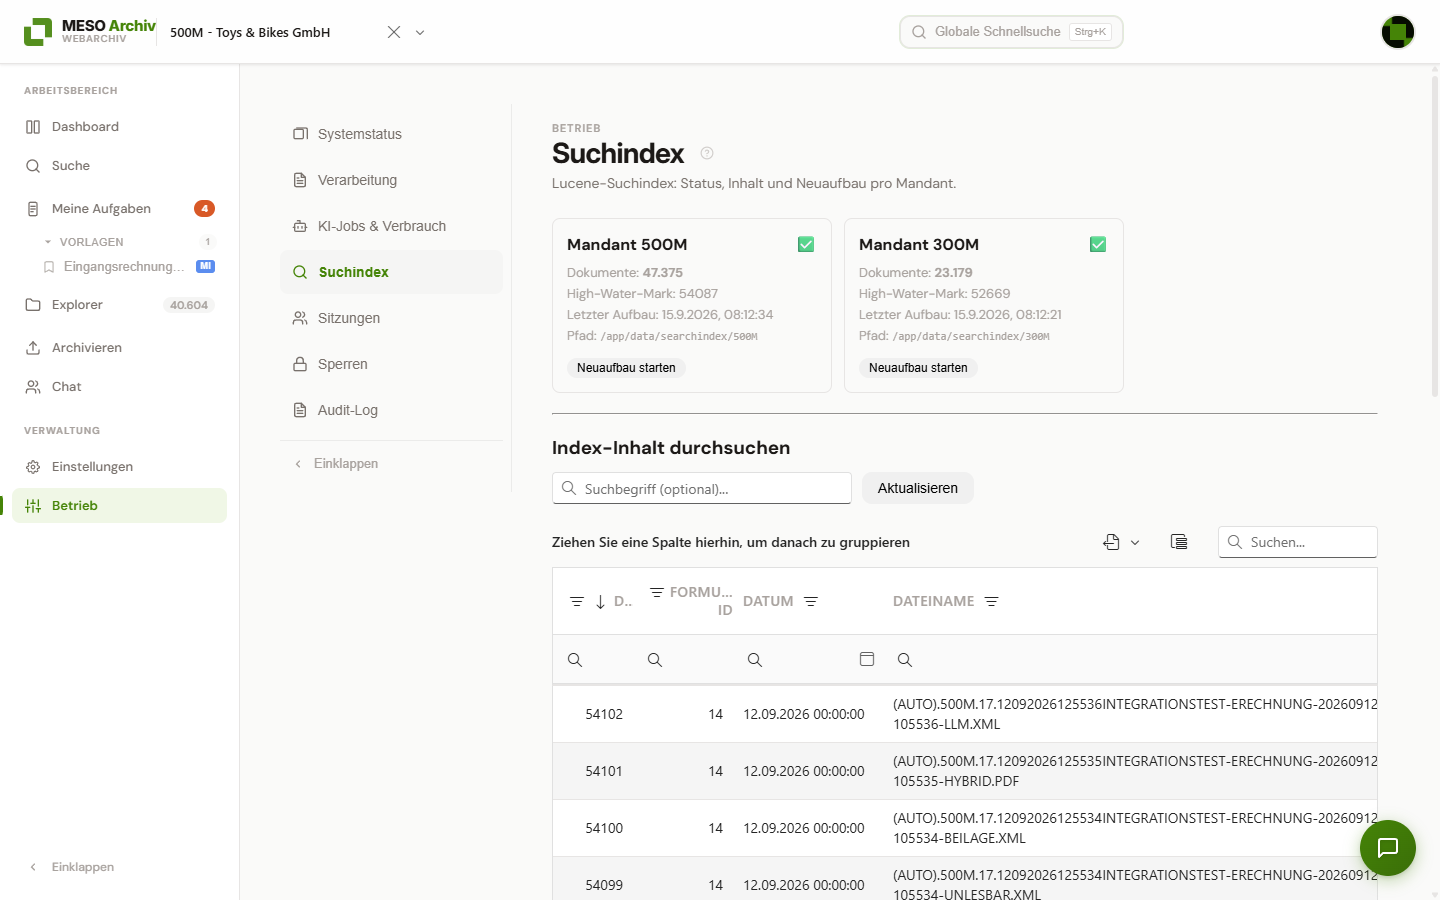
Task: Click the MESO Archiv logo
Action: 90,32
